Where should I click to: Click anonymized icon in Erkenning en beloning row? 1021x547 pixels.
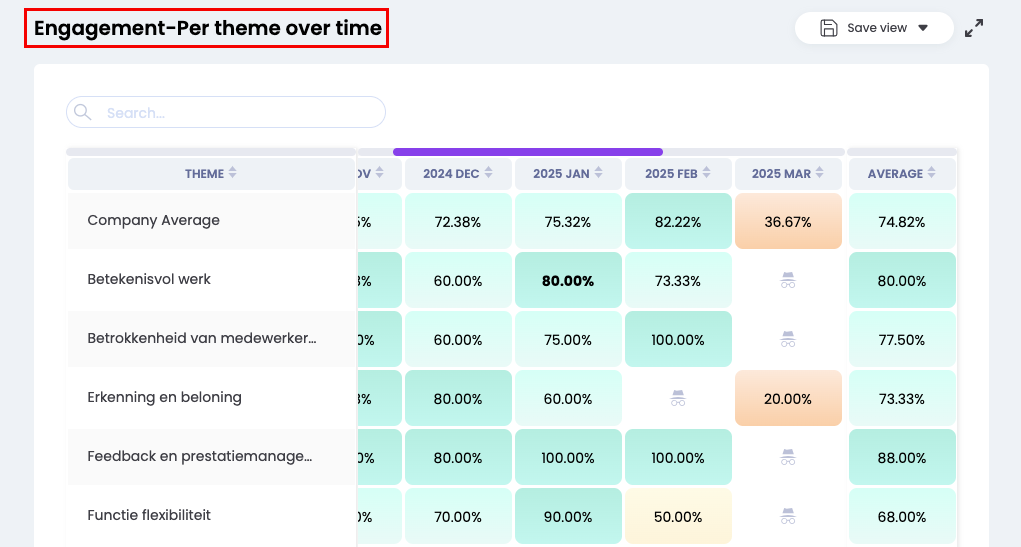pyautogui.click(x=678, y=398)
